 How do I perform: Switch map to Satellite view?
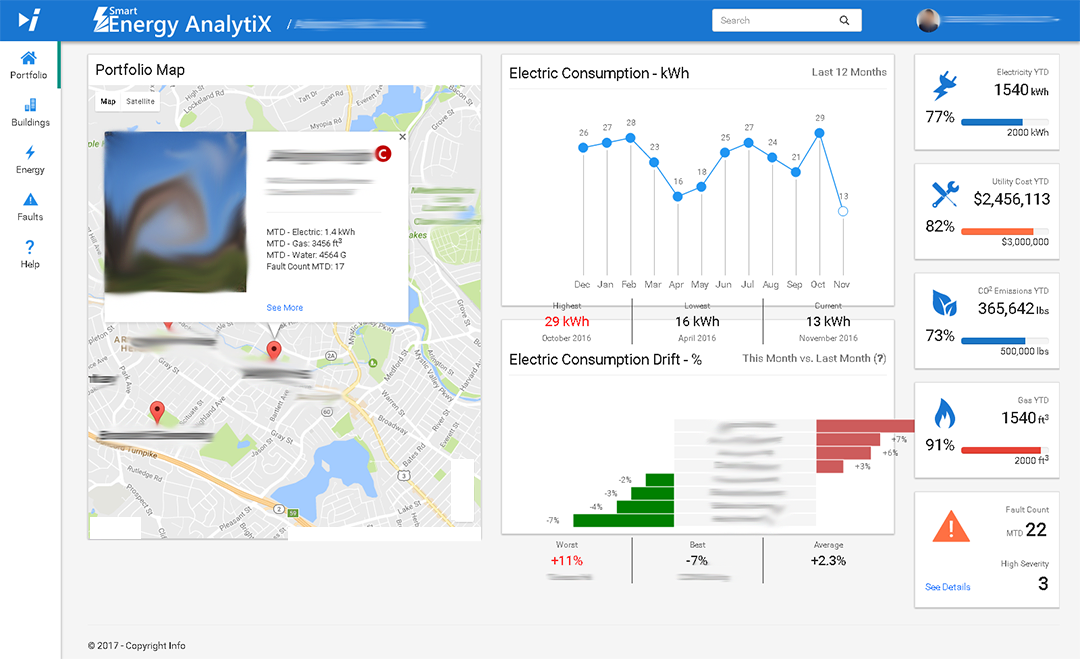pos(140,101)
